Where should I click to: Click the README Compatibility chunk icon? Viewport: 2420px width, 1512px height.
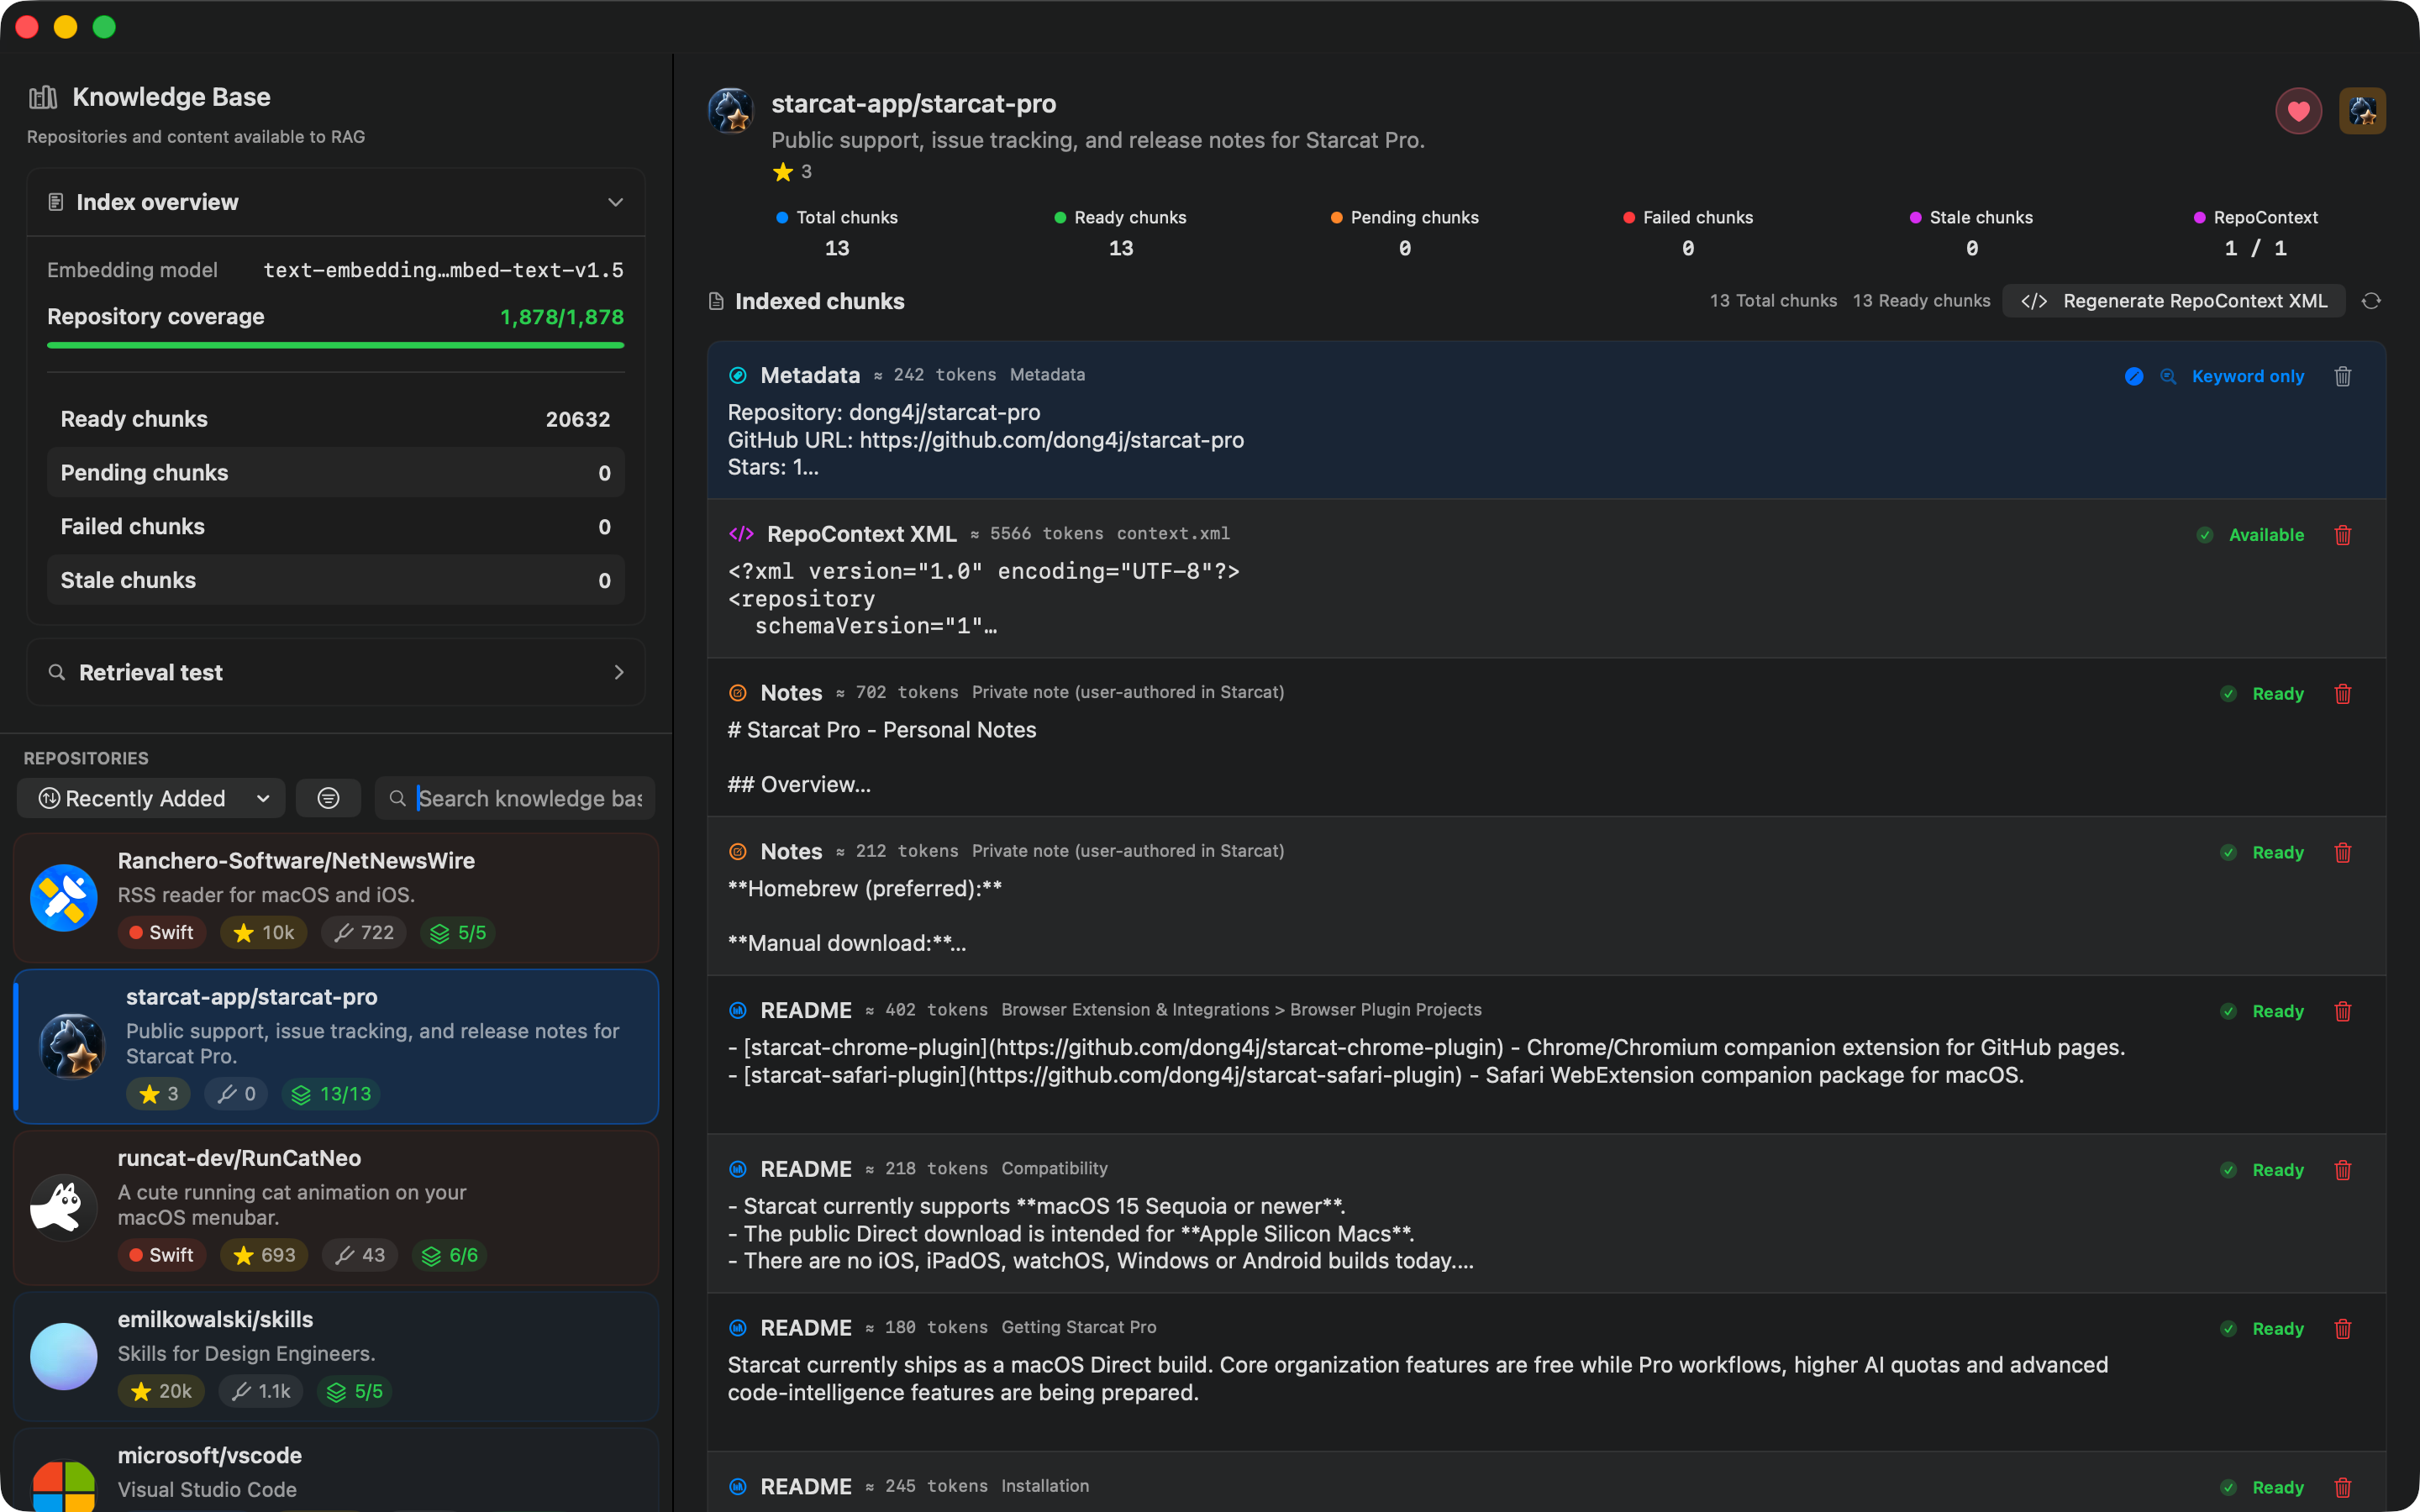point(738,1169)
